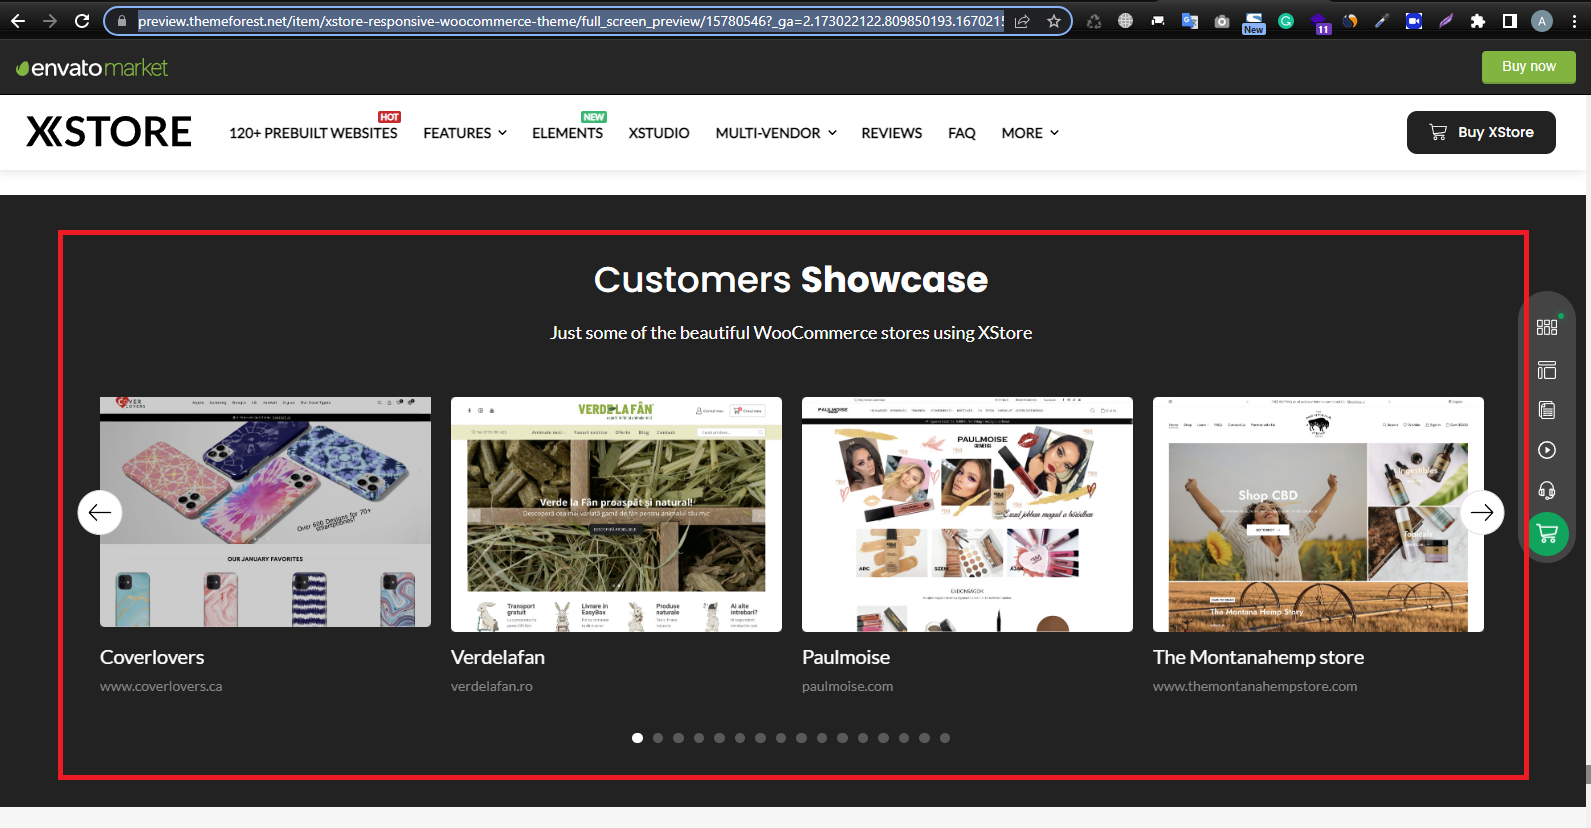1591x828 pixels.
Task: Open the Verdelafan screenshot thumbnail
Action: [x=616, y=514]
